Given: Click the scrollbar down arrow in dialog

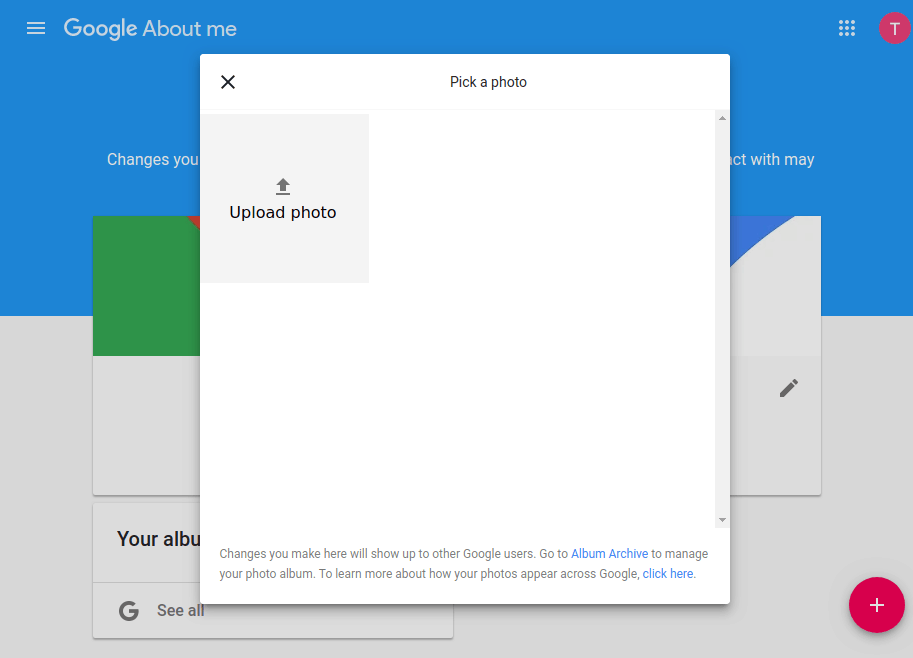Looking at the screenshot, I should tap(722, 520).
